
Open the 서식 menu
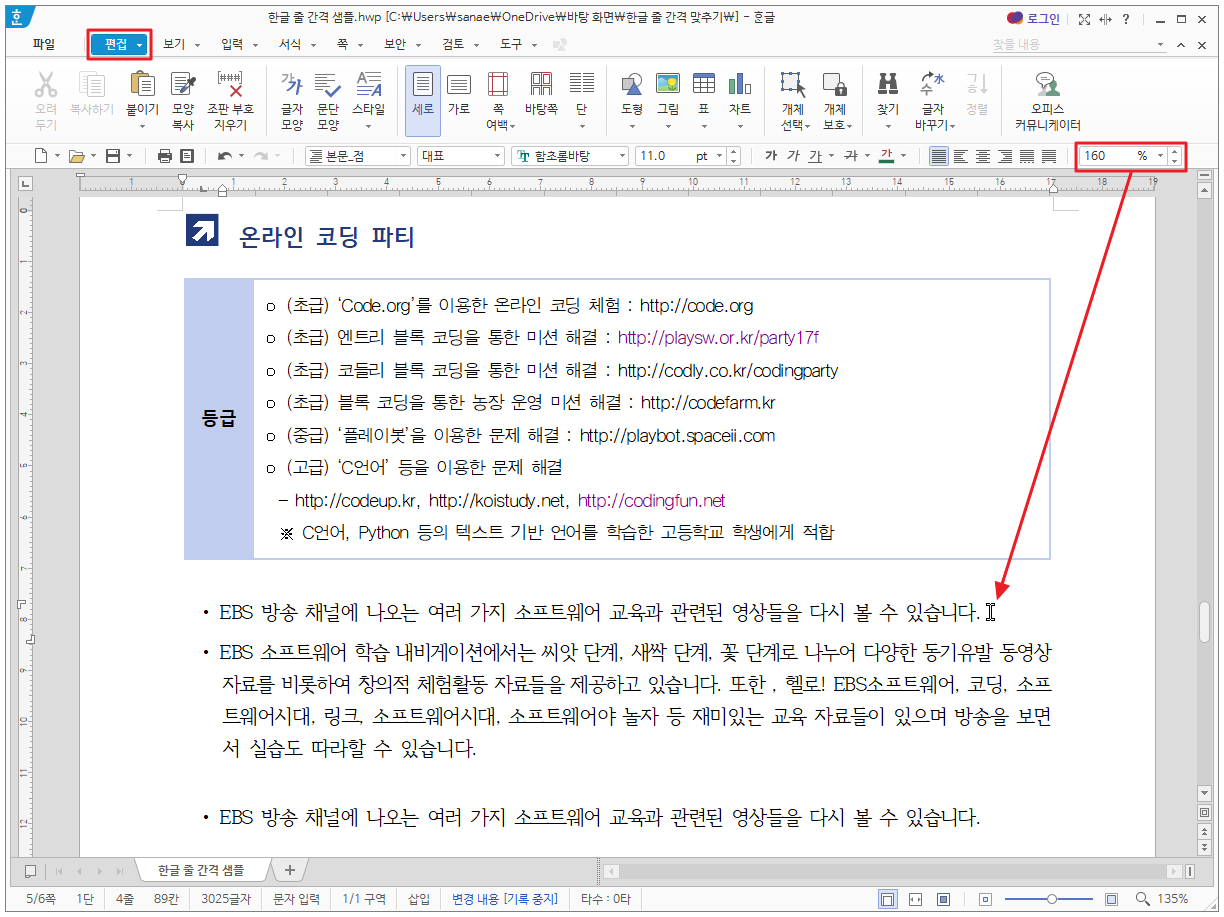click(x=290, y=45)
